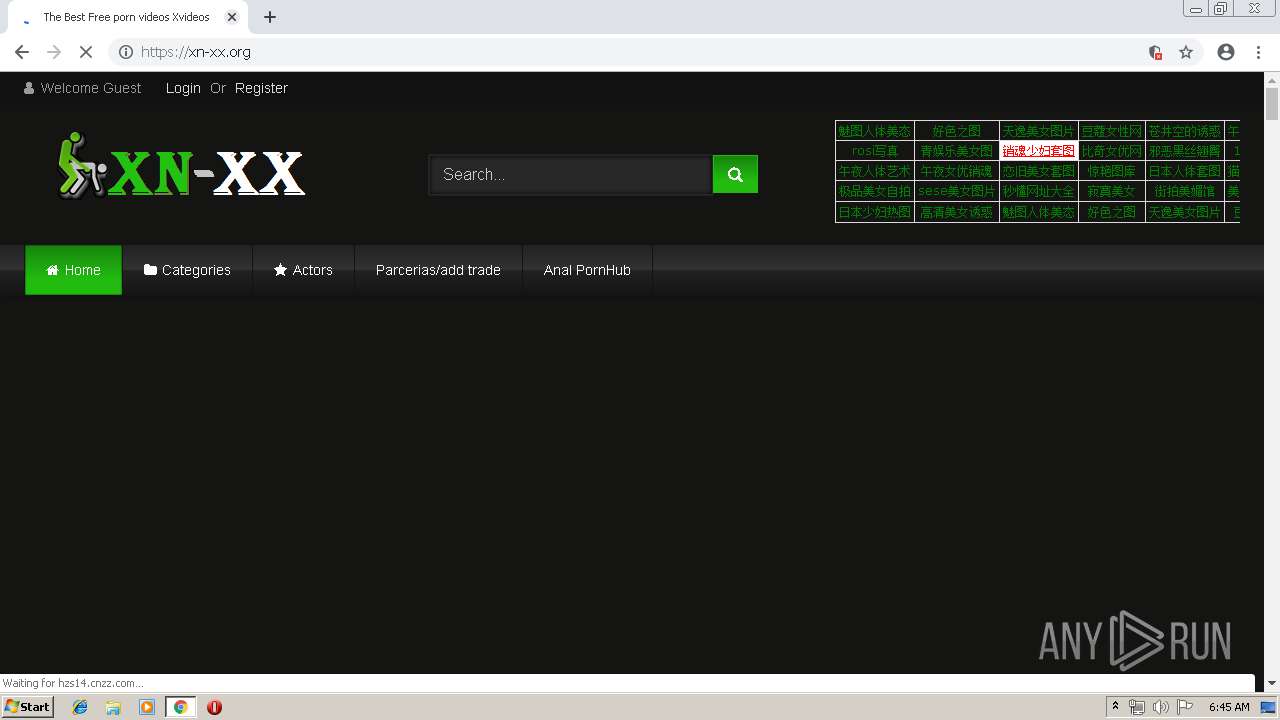Click the green search magnifier button
Image resolution: width=1280 pixels, height=720 pixels.
[x=735, y=174]
